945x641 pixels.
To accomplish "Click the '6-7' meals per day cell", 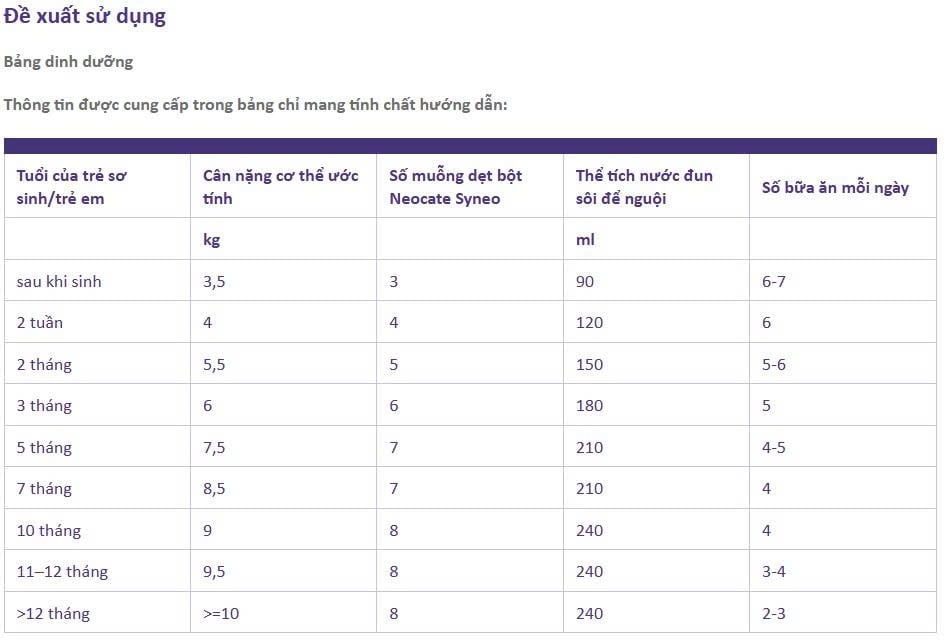I will pyautogui.click(x=773, y=282).
